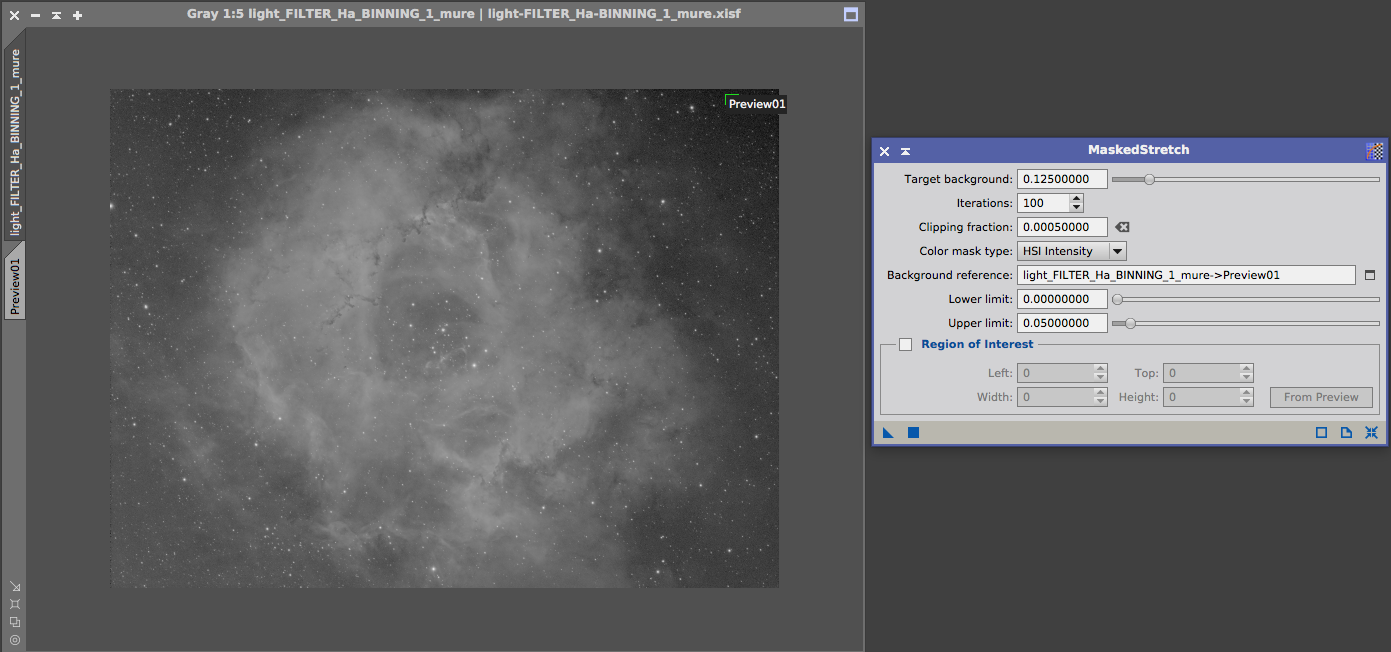Apply MaskedStretch with the blue square
This screenshot has height=652, width=1391.
pos(913,433)
